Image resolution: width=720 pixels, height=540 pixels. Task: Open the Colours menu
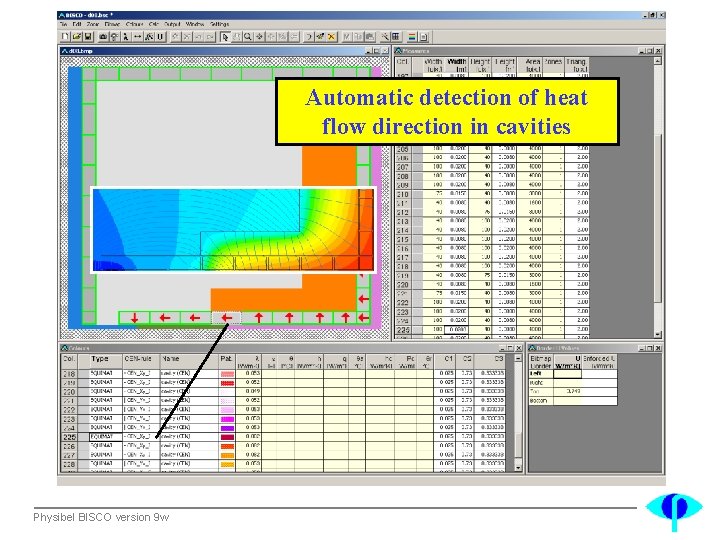coord(135,24)
